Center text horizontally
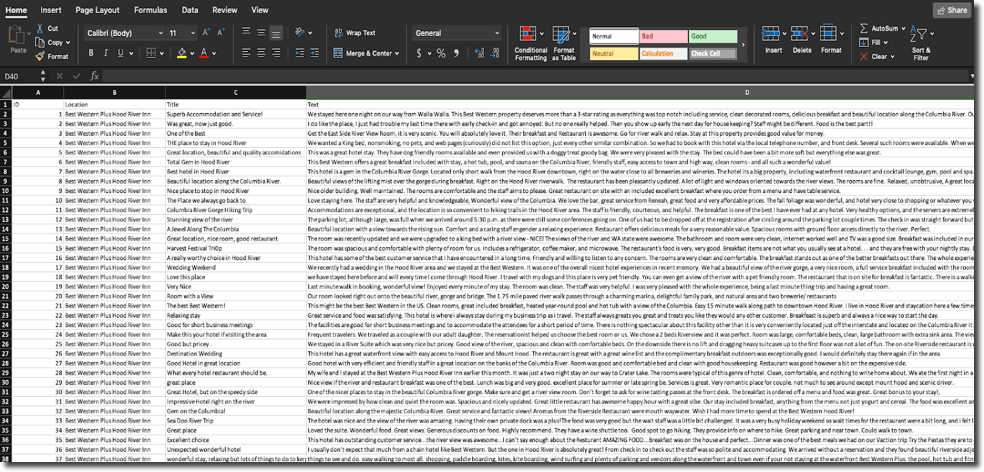The image size is (984, 472). pos(261,53)
